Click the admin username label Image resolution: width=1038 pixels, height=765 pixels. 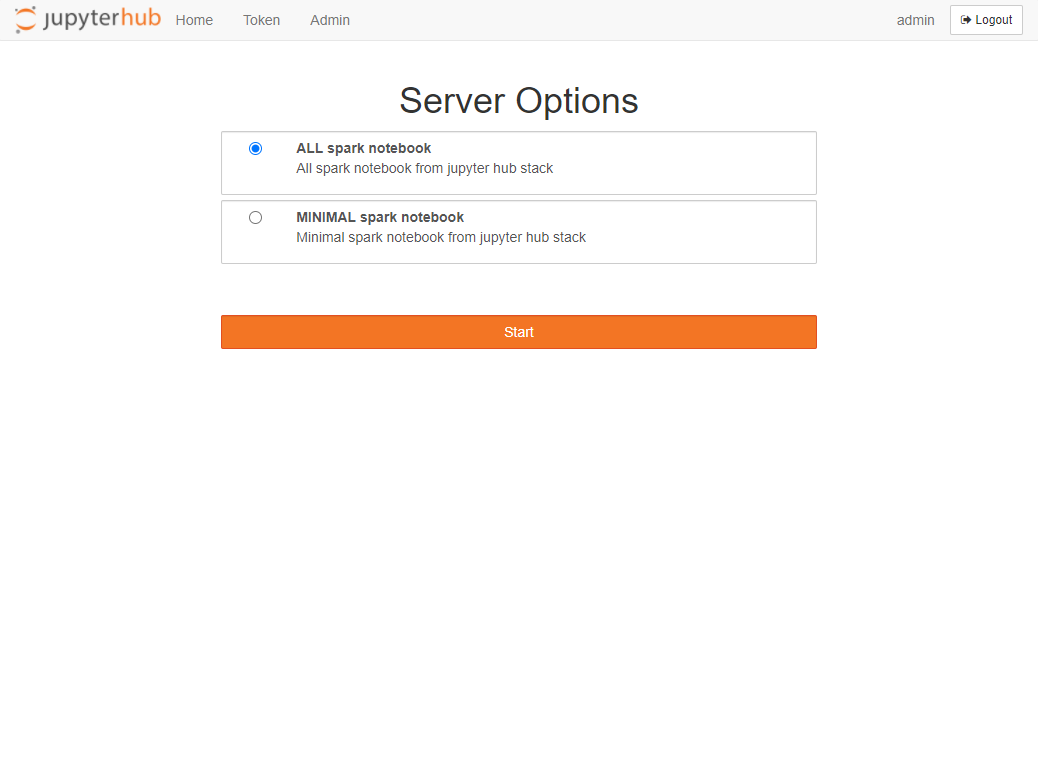click(x=916, y=21)
